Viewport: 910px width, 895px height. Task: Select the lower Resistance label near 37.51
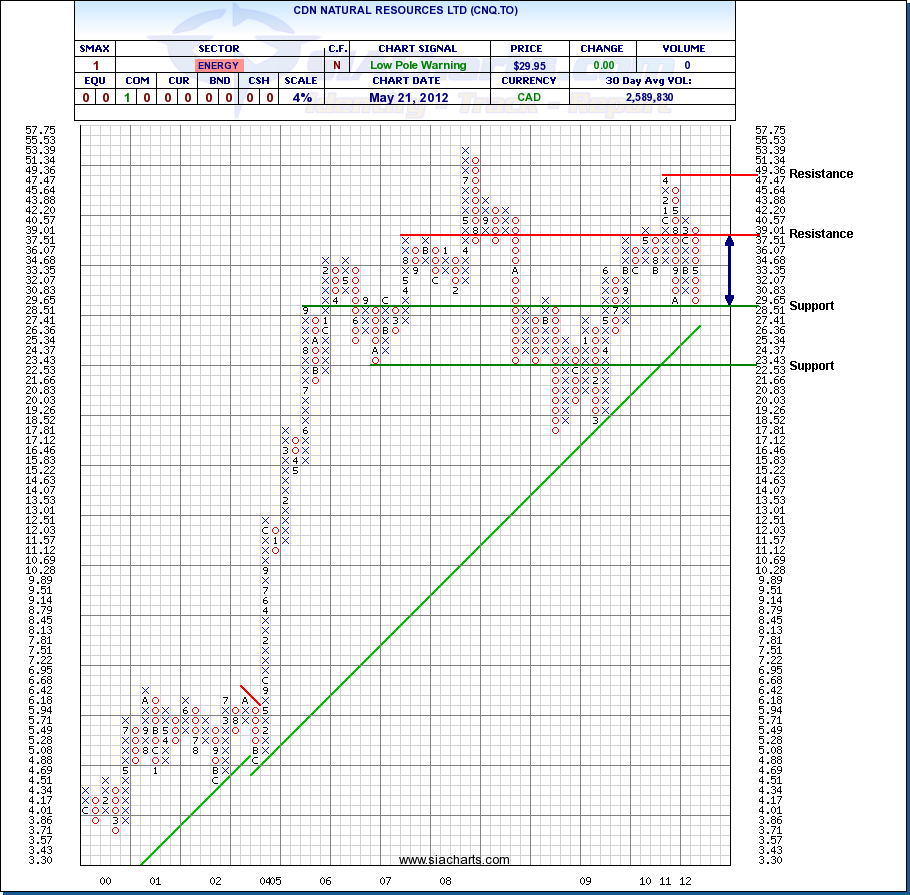coord(821,234)
